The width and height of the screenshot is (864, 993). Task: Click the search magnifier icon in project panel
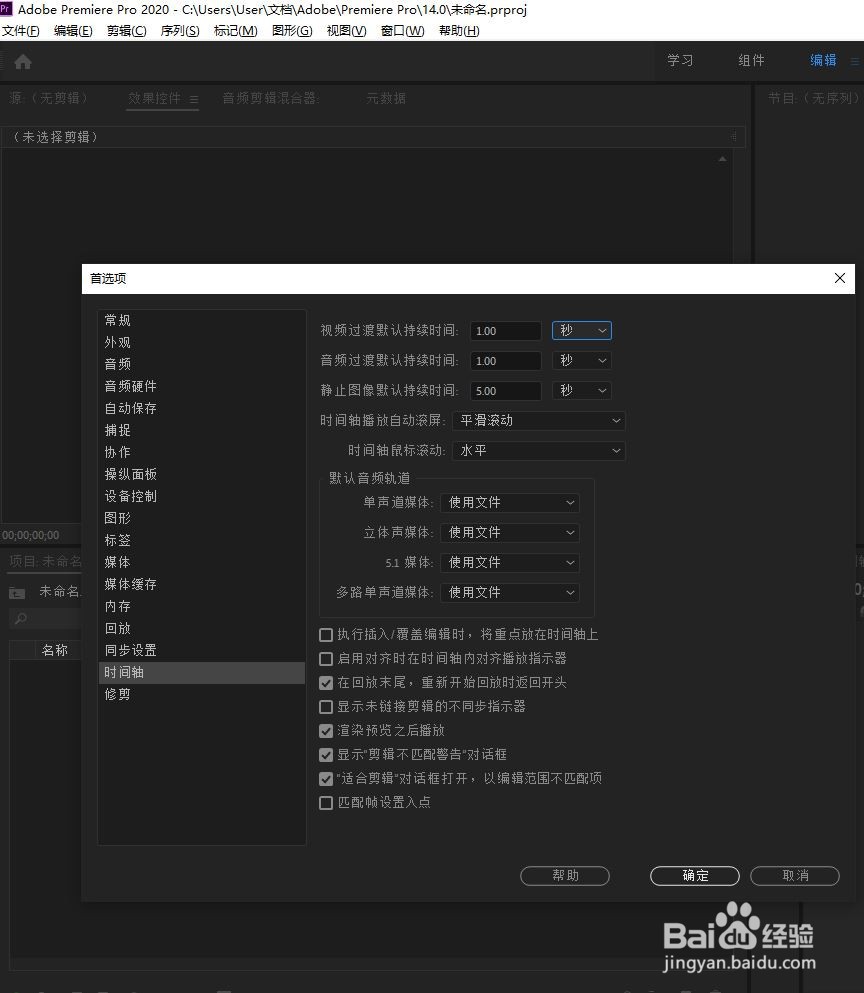pyautogui.click(x=21, y=618)
